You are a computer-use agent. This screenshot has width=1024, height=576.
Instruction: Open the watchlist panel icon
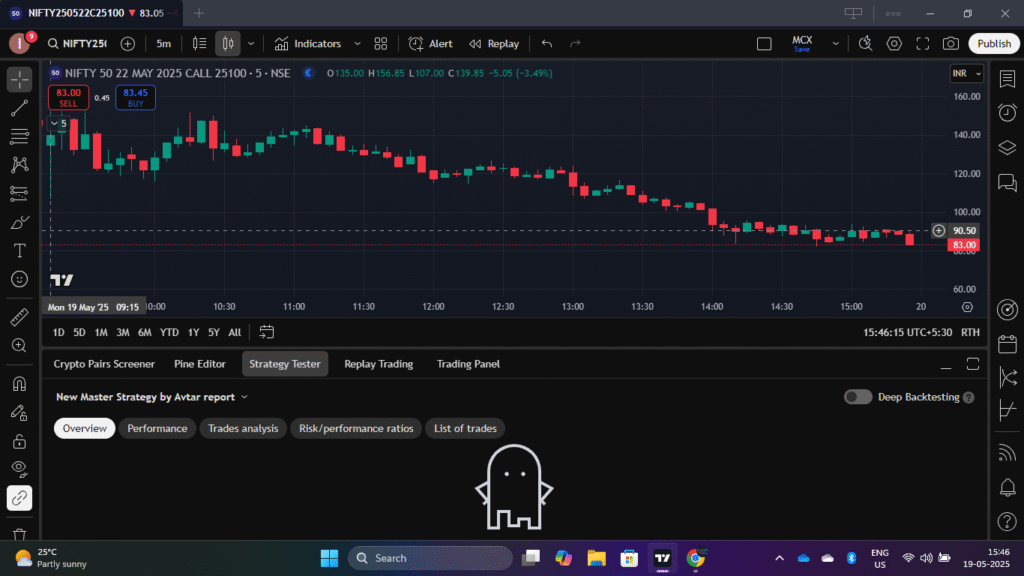(x=1007, y=78)
